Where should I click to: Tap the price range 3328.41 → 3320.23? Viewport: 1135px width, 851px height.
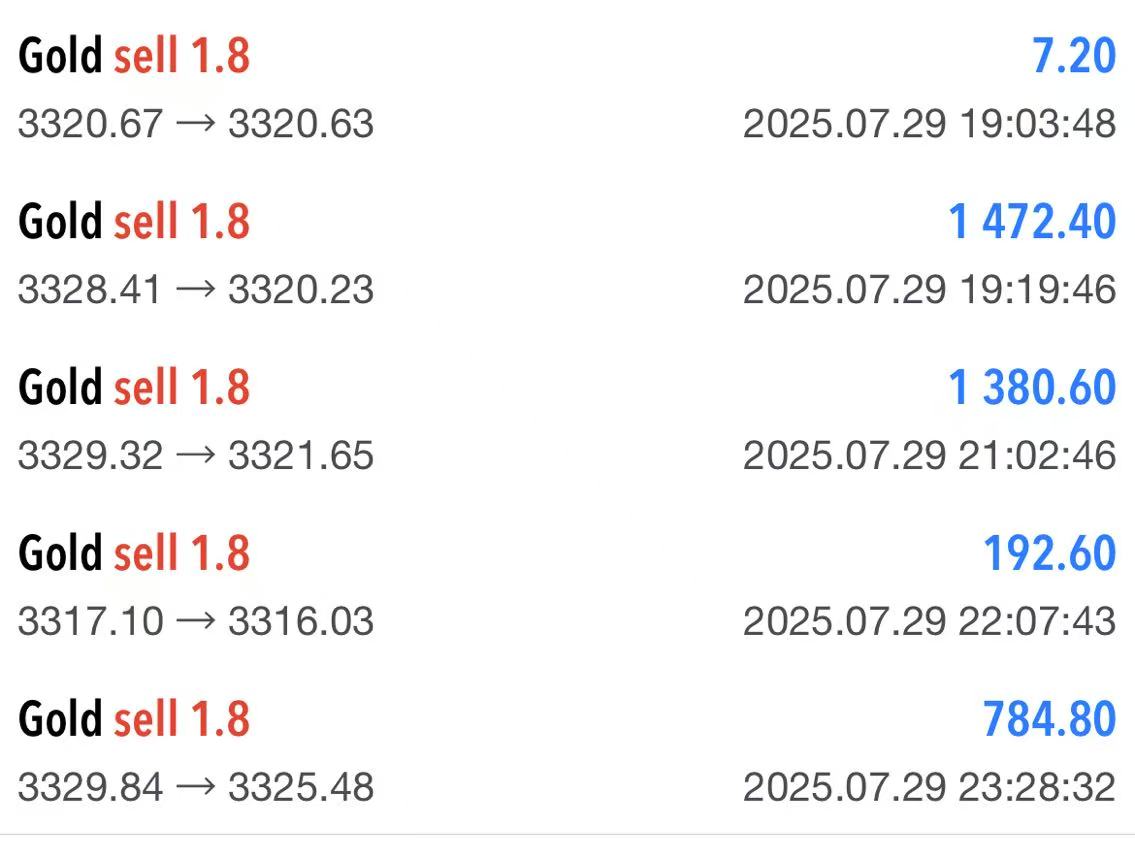click(195, 289)
